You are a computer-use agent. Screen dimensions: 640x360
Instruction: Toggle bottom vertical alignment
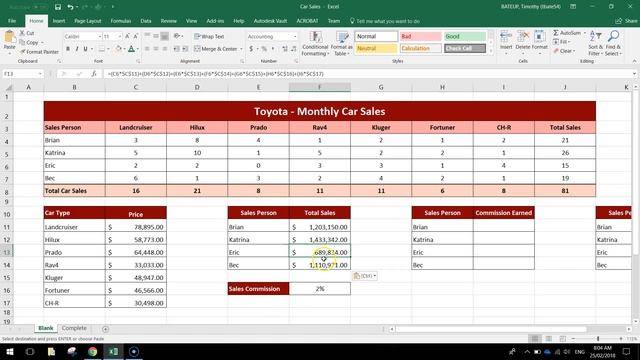pyautogui.click(x=164, y=36)
